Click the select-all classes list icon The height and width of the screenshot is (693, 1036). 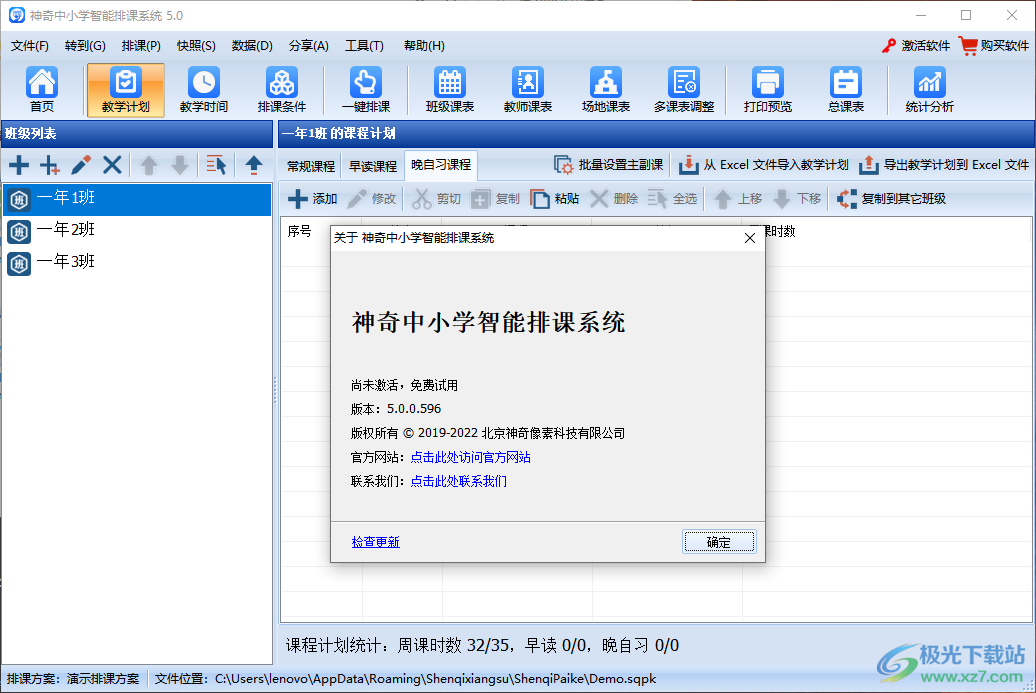[x=216, y=165]
